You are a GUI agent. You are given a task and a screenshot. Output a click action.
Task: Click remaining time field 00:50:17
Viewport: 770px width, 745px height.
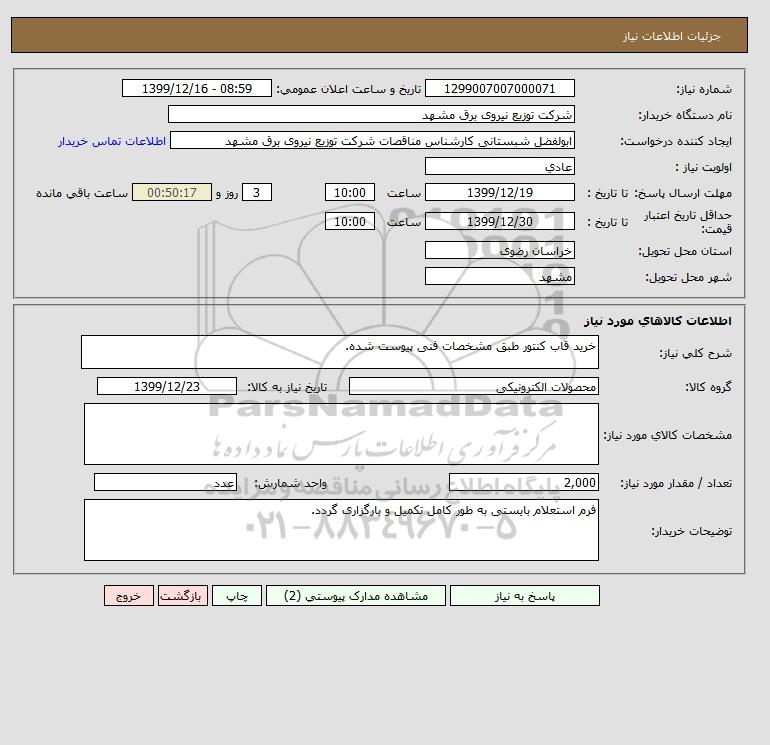pyautogui.click(x=172, y=193)
